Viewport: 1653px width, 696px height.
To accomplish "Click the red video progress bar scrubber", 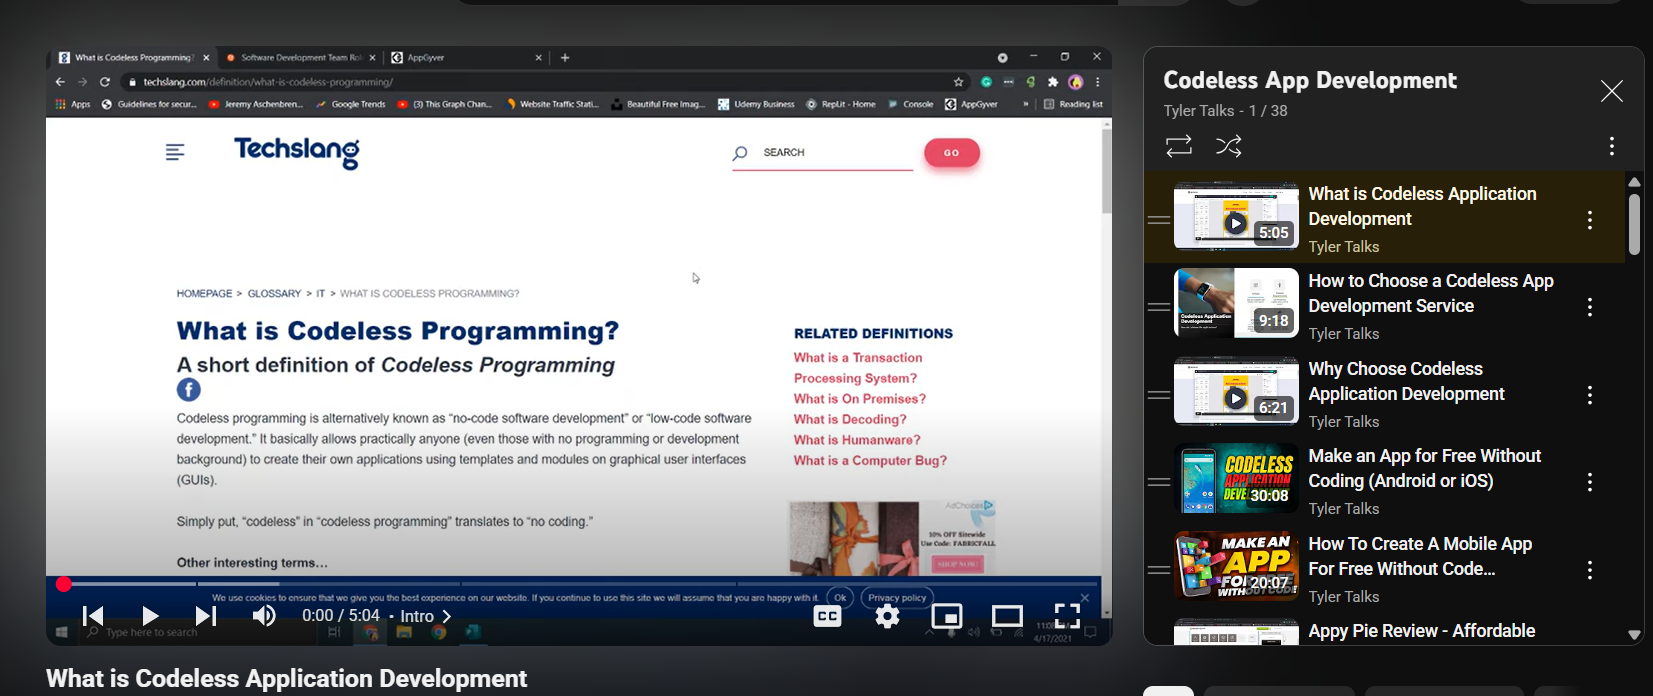I will click(64, 584).
